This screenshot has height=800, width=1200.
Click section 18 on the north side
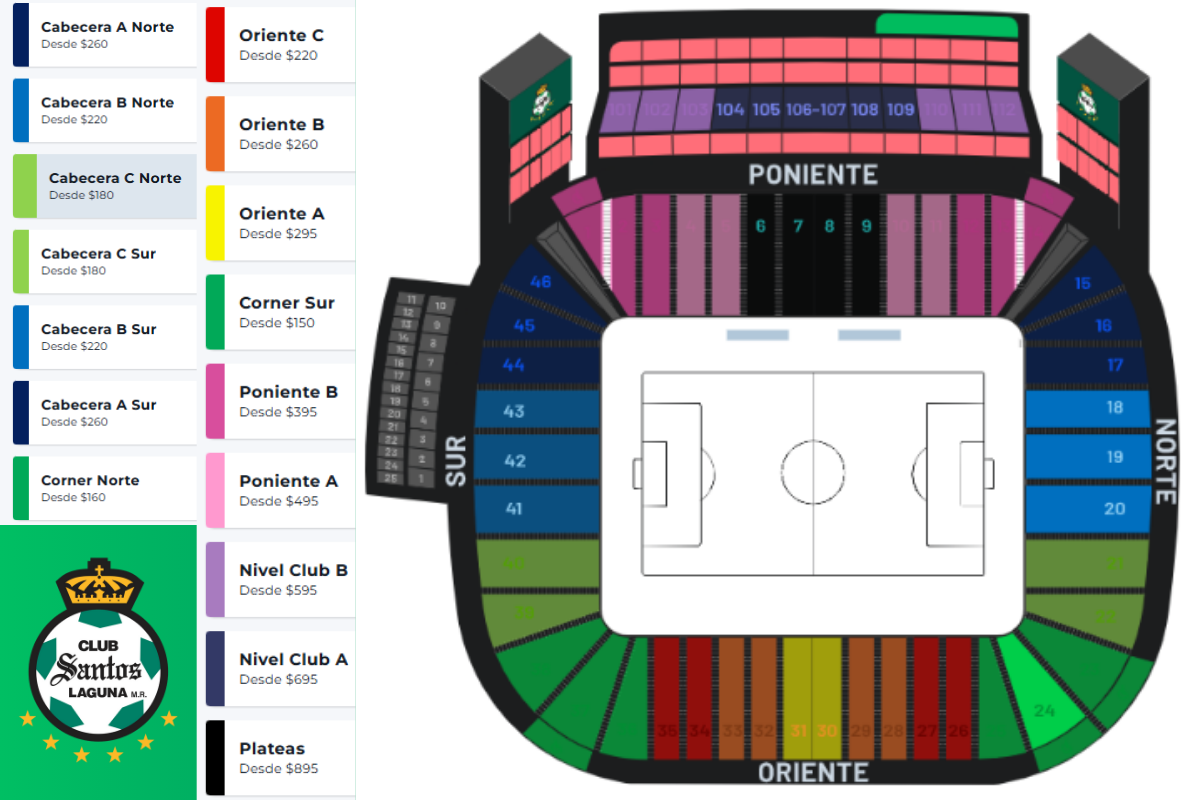pos(1114,408)
